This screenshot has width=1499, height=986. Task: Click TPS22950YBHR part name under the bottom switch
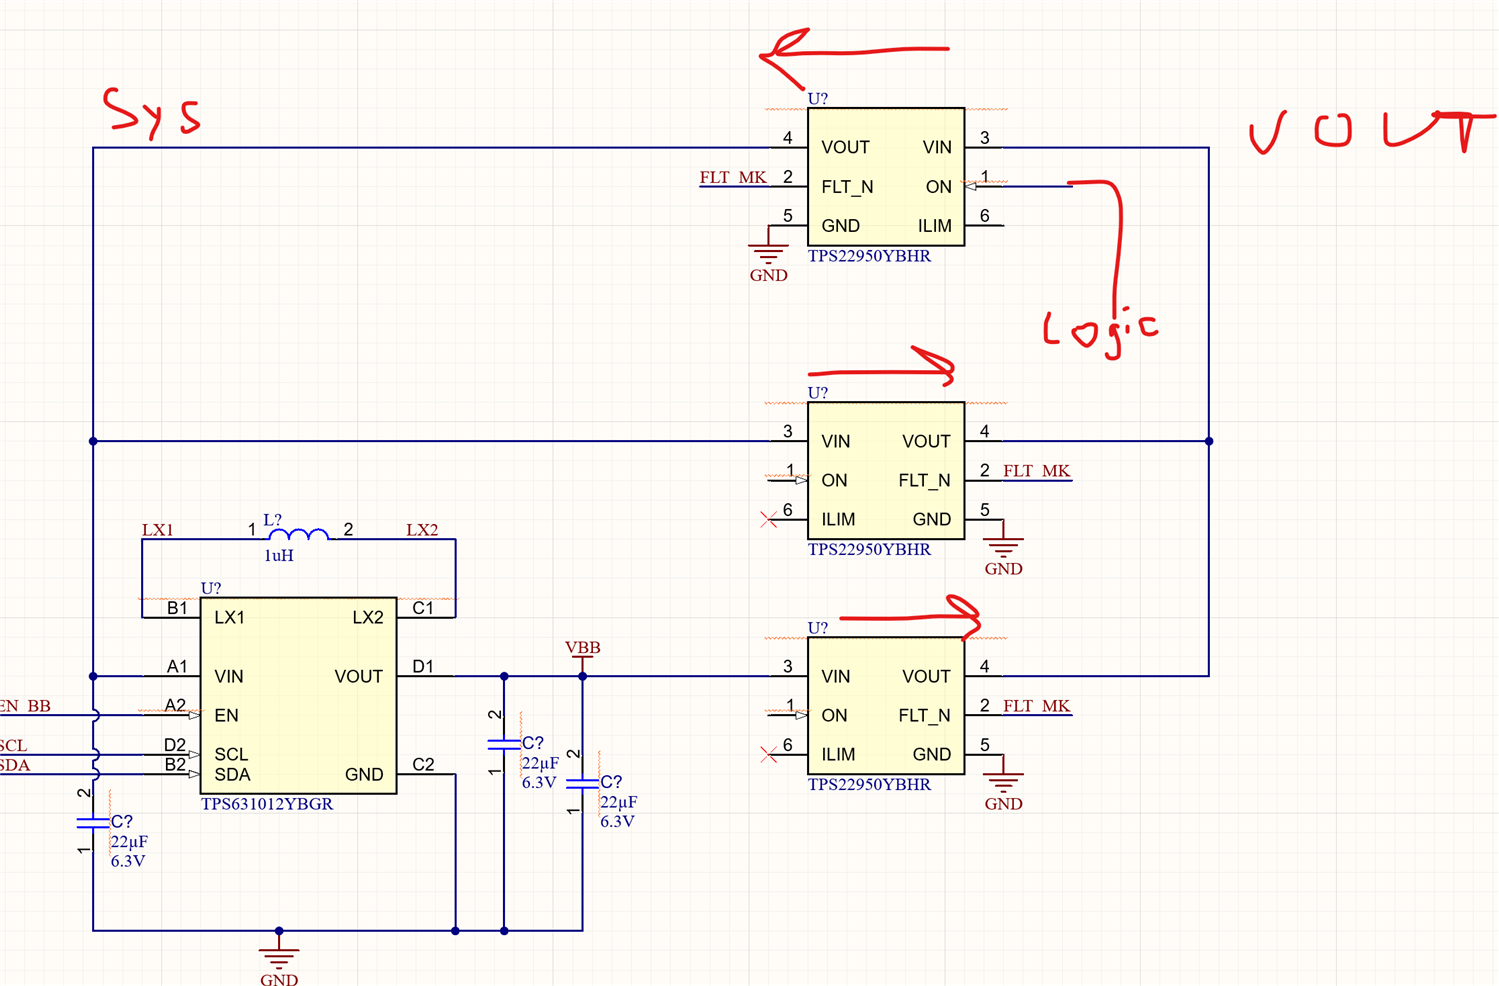tap(869, 785)
